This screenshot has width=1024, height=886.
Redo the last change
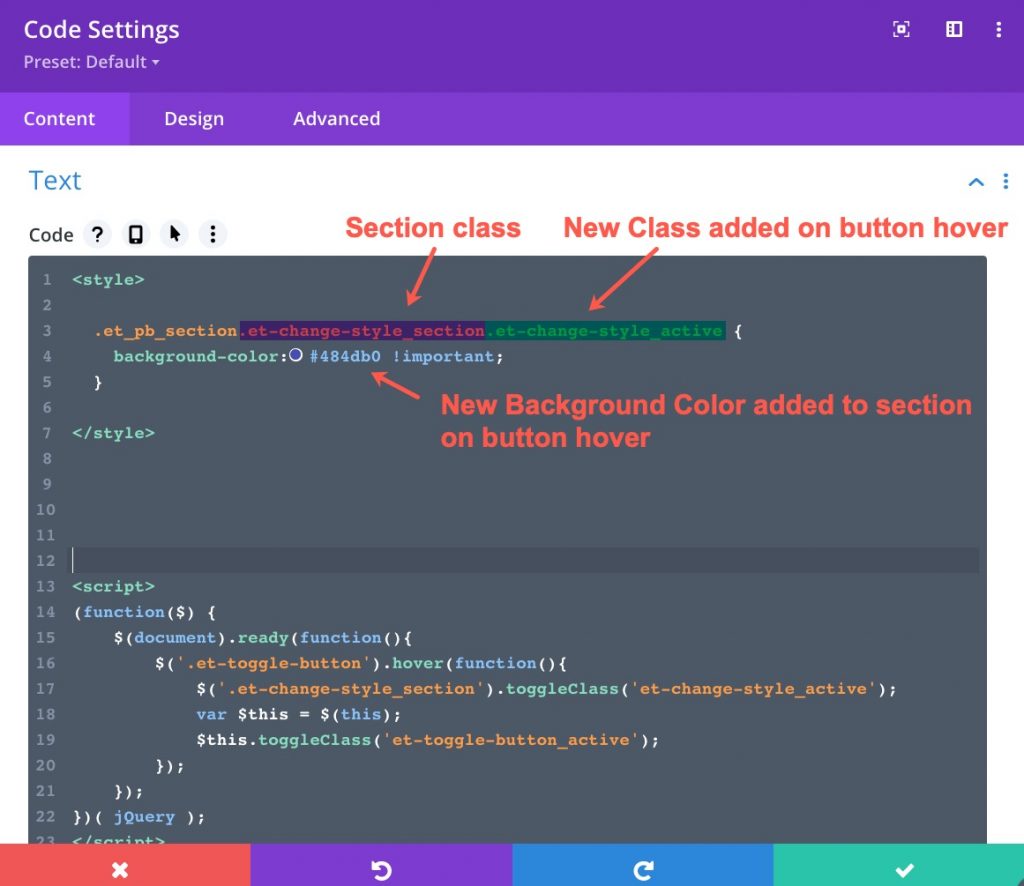[x=643, y=869]
